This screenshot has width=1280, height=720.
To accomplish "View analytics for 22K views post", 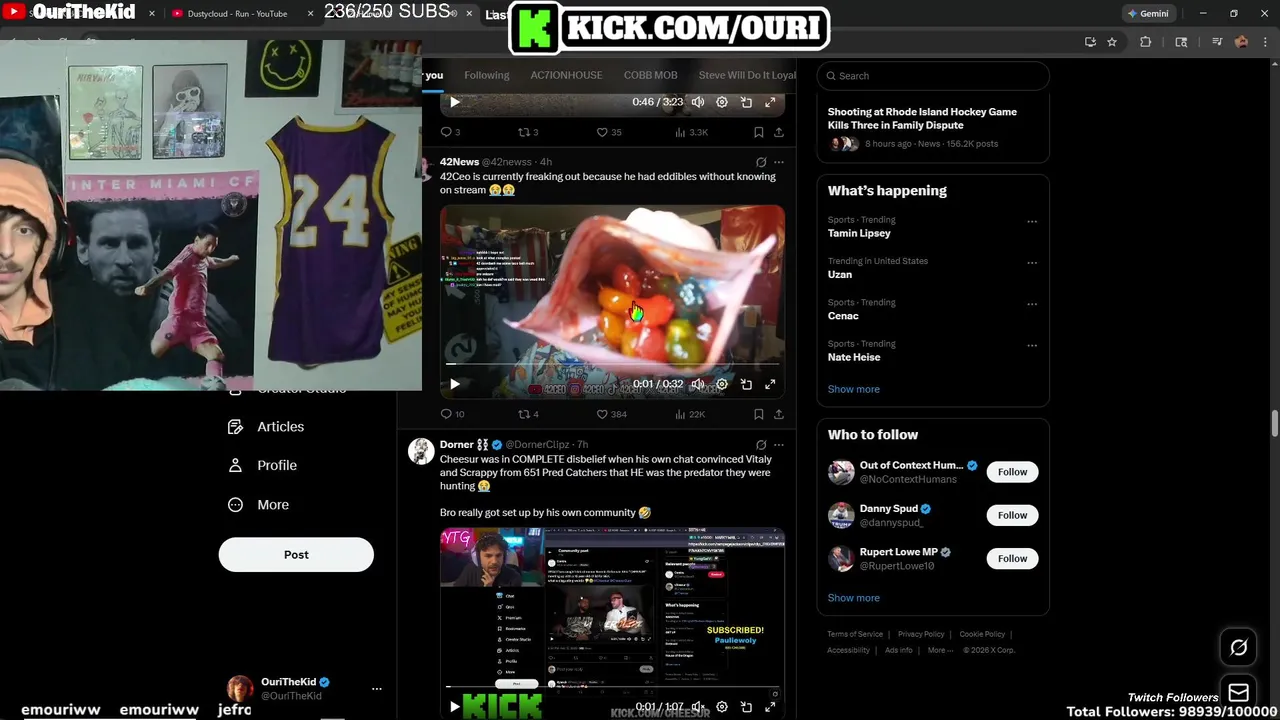I will [x=690, y=414].
